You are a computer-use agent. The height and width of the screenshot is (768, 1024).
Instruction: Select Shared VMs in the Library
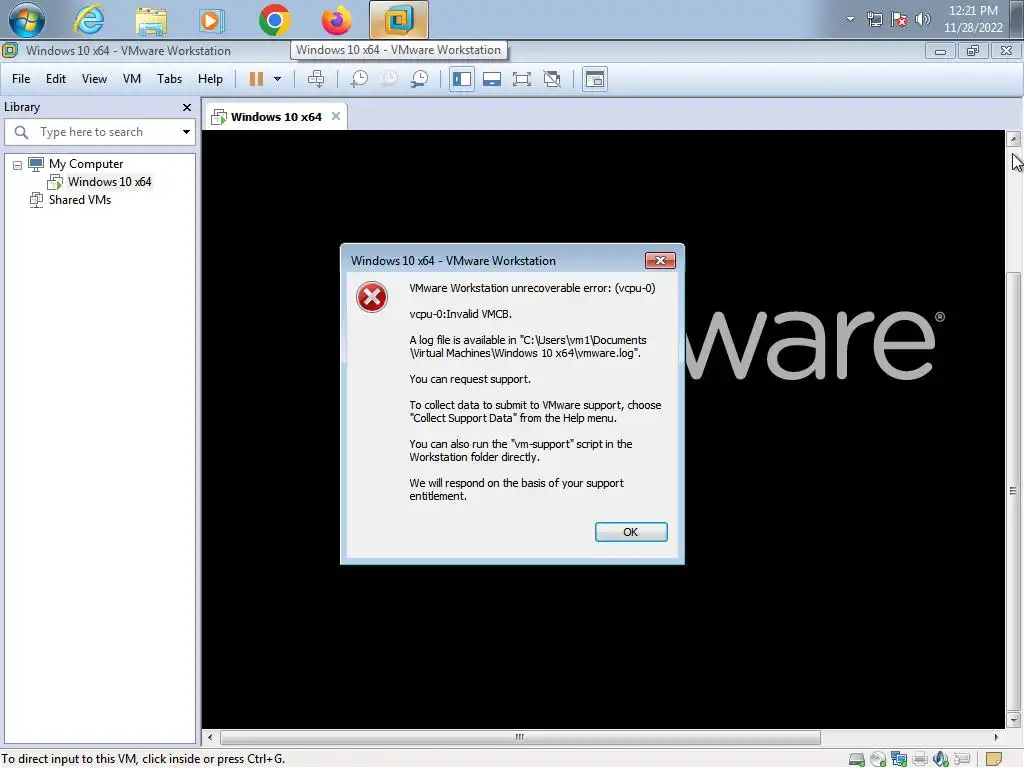tap(80, 200)
